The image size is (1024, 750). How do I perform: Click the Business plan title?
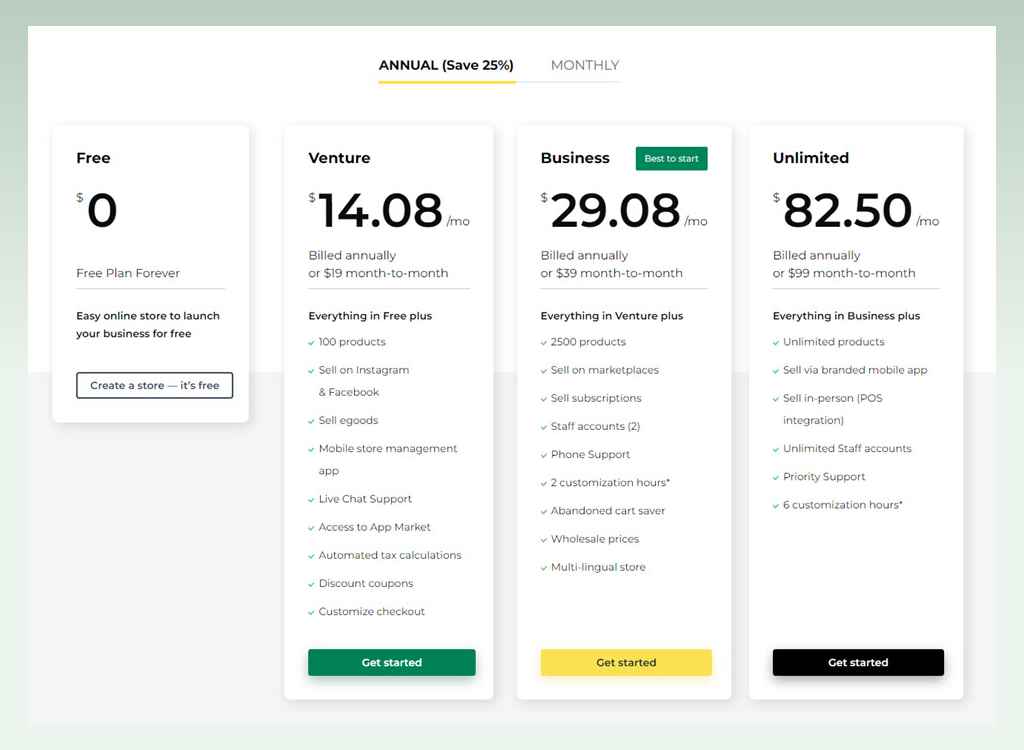point(575,158)
